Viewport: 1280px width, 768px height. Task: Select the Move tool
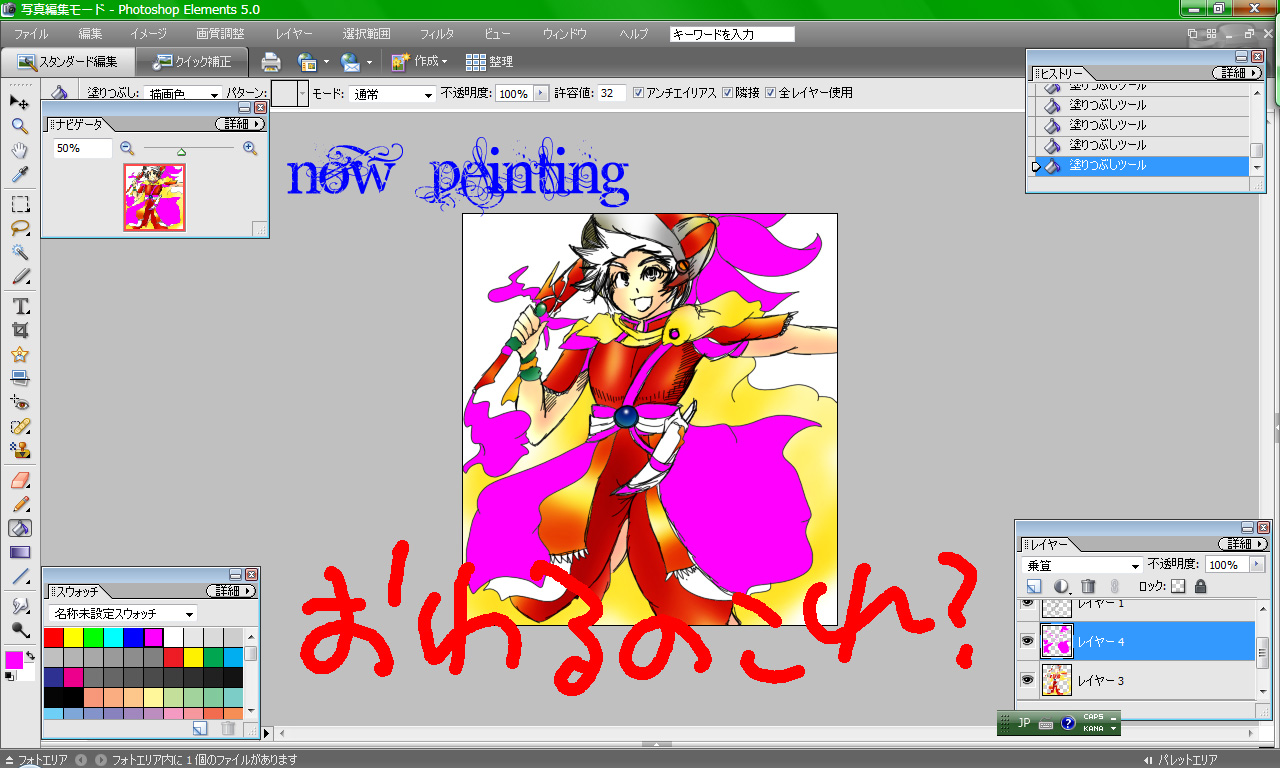19,102
